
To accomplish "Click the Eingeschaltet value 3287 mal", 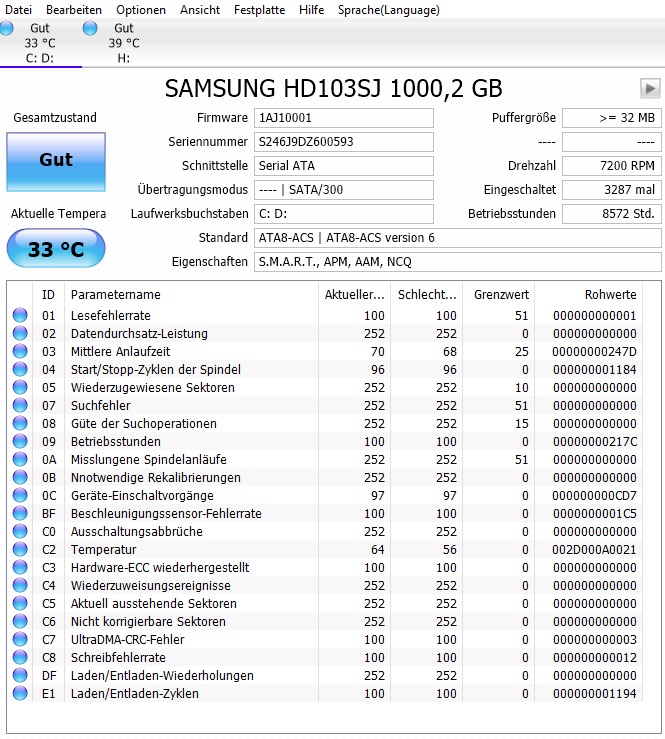I will point(612,190).
